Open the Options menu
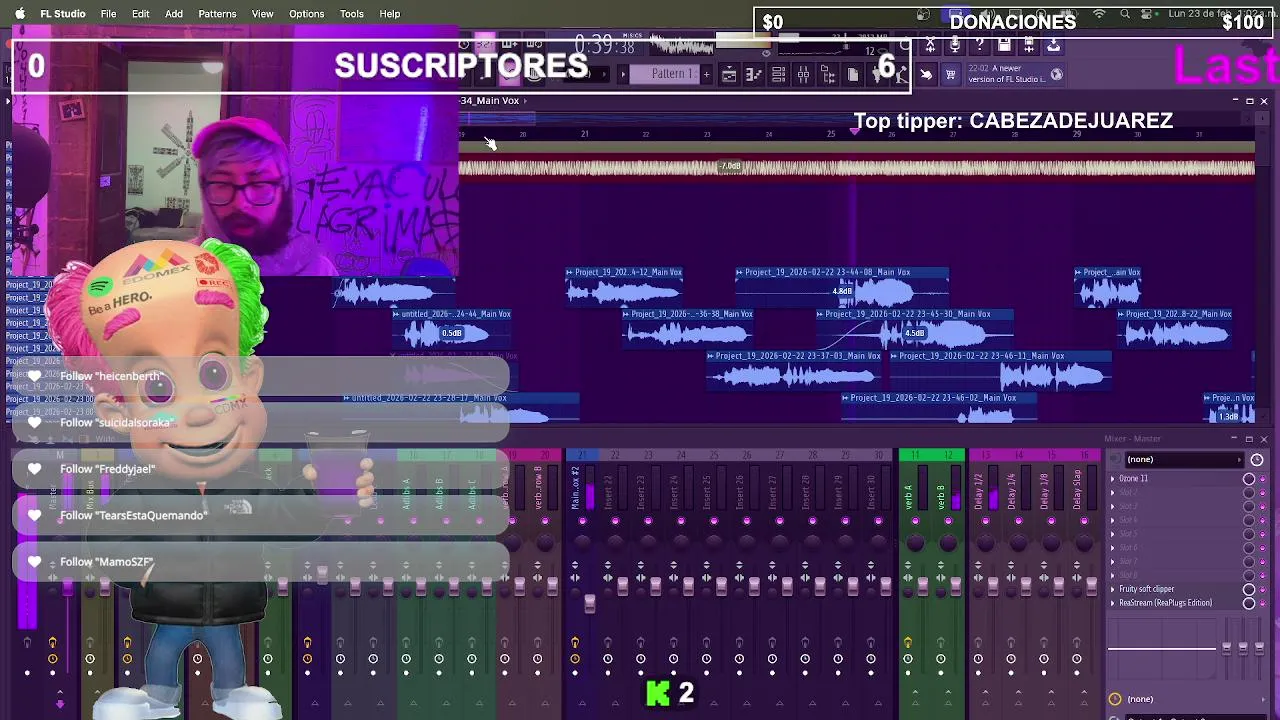Image resolution: width=1280 pixels, height=720 pixels. point(307,14)
